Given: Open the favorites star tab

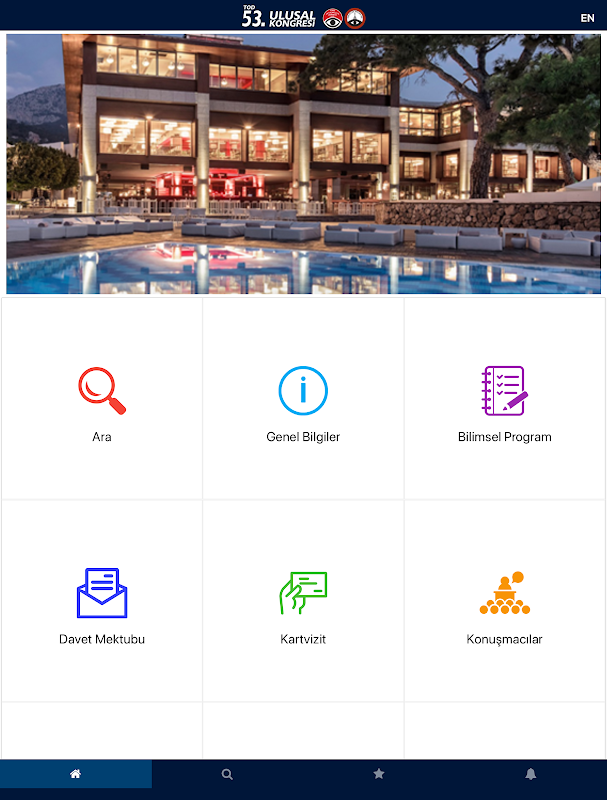Looking at the screenshot, I should coord(378,774).
